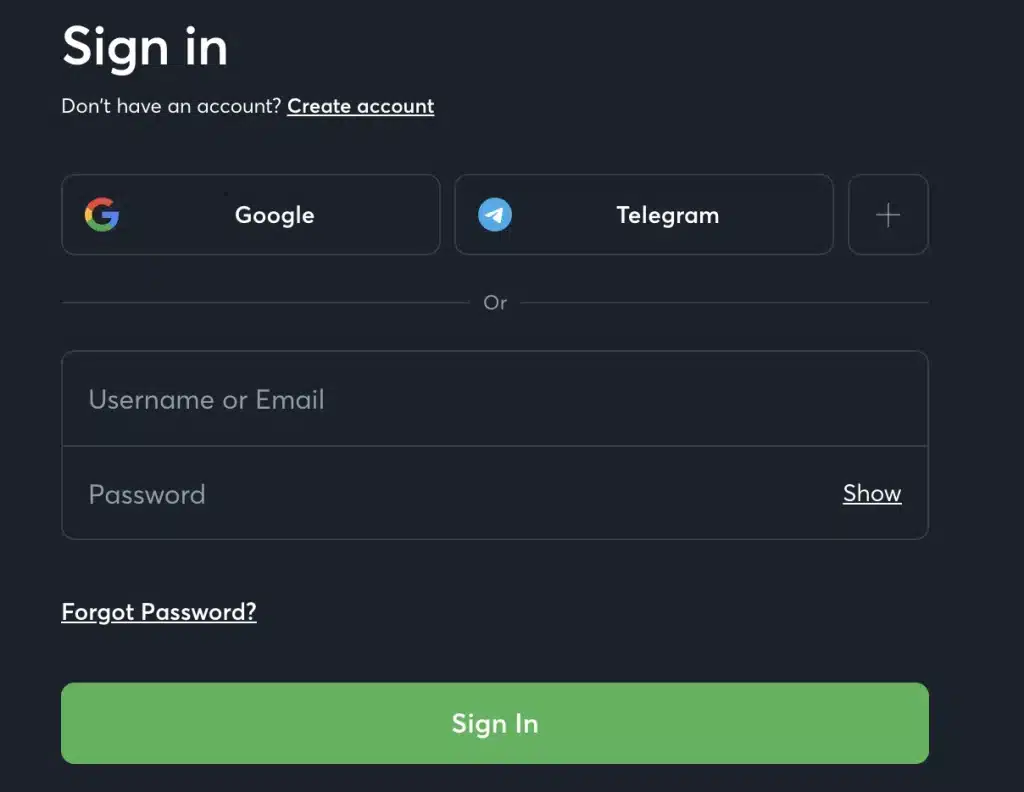Click the divider line right of "Or"
Viewport: 1024px width, 792px height.
[x=724, y=302]
